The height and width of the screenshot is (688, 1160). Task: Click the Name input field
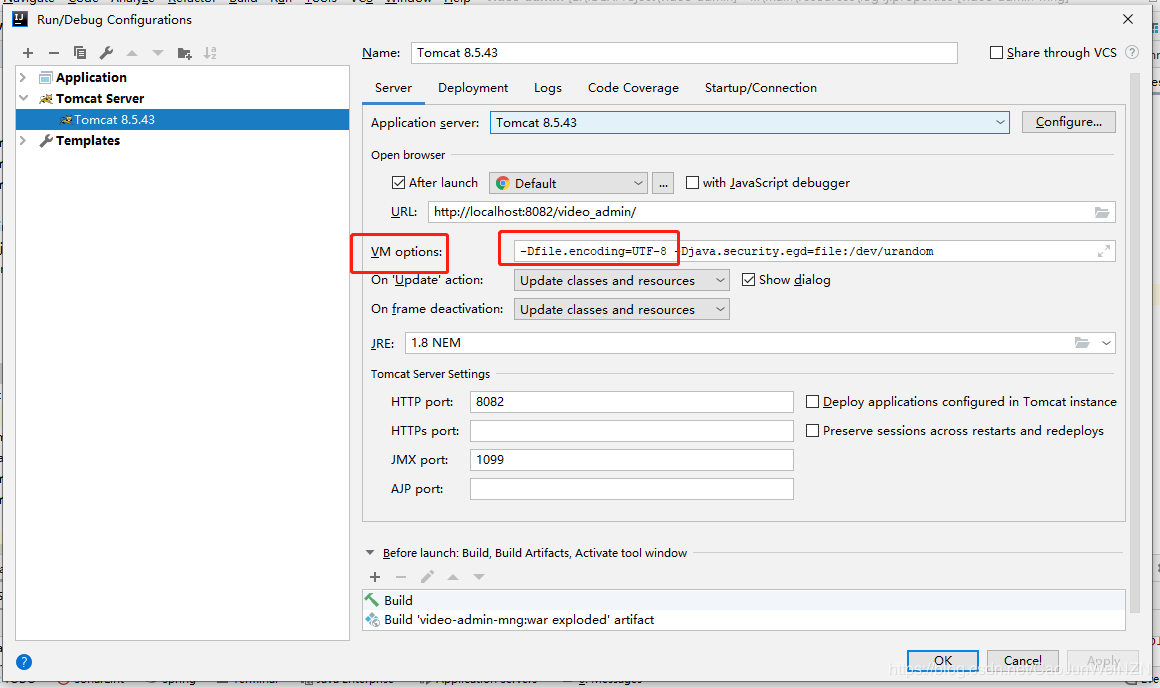[x=684, y=53]
